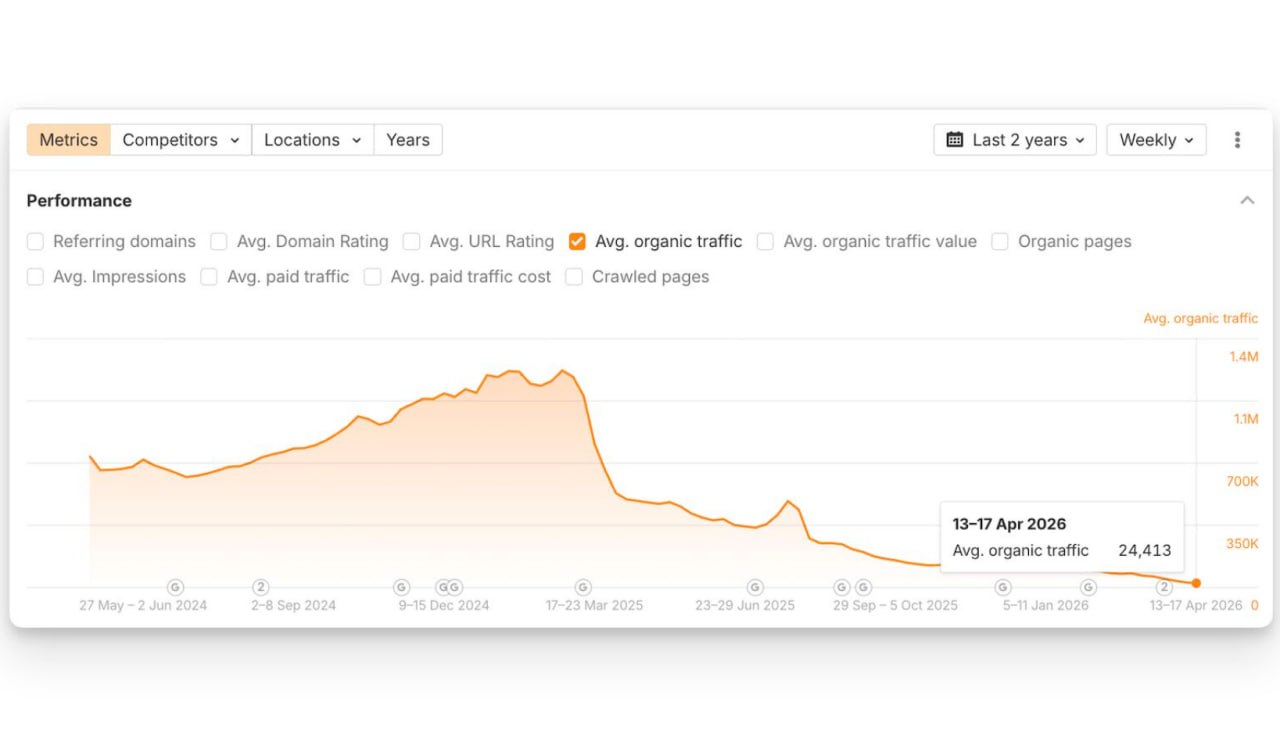Click the '17–23 Mar 2025' date label

[595, 605]
